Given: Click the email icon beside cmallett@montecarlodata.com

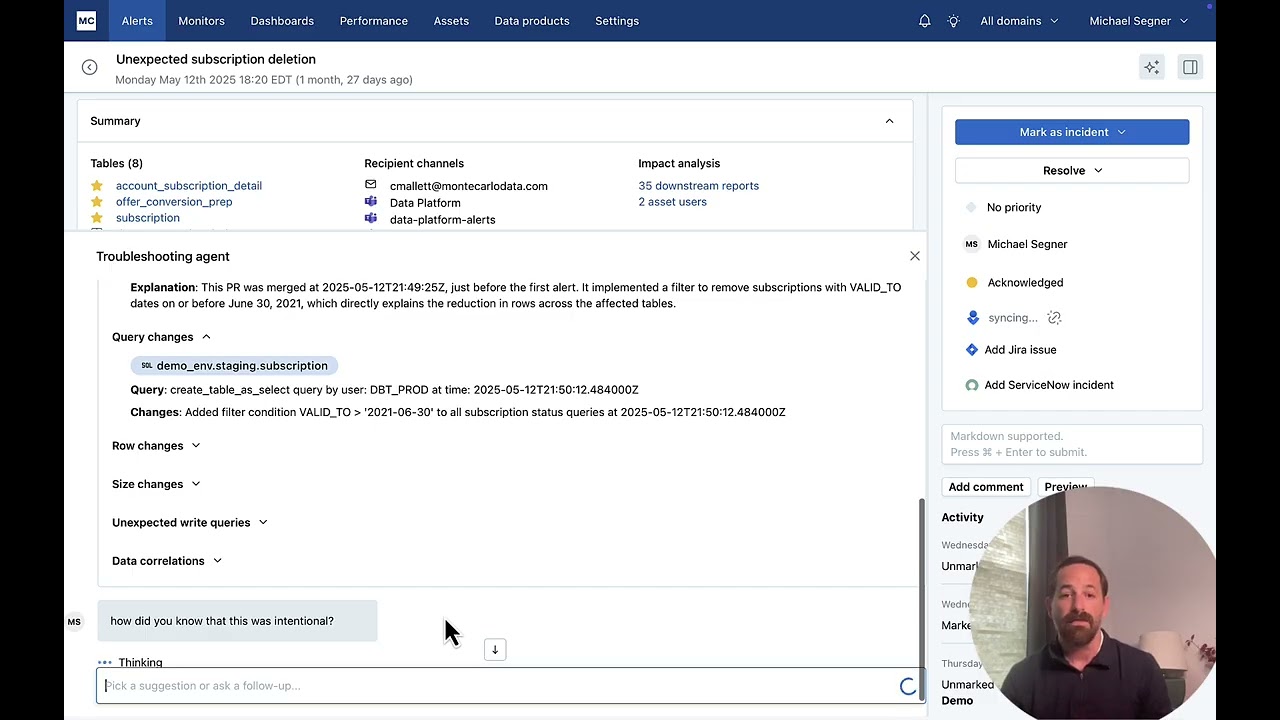Looking at the screenshot, I should pyautogui.click(x=370, y=185).
